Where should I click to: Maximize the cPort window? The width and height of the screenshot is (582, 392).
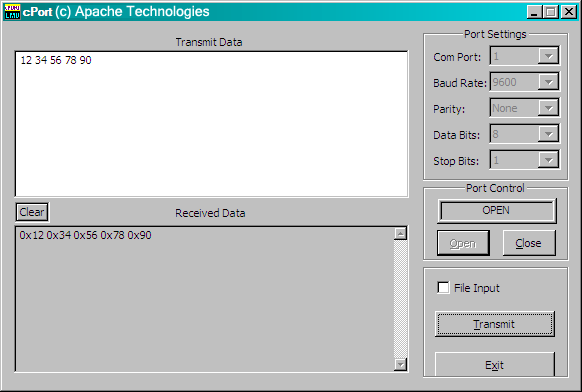[551, 12]
